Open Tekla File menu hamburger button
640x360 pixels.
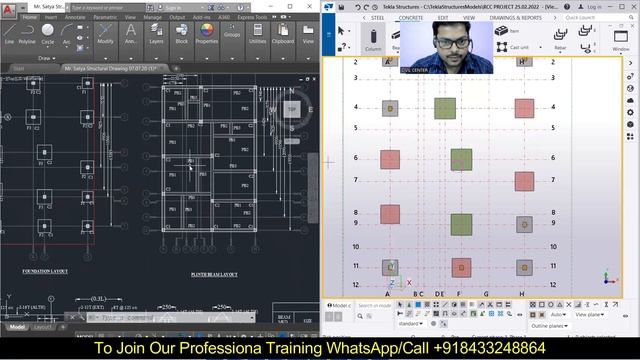(329, 34)
